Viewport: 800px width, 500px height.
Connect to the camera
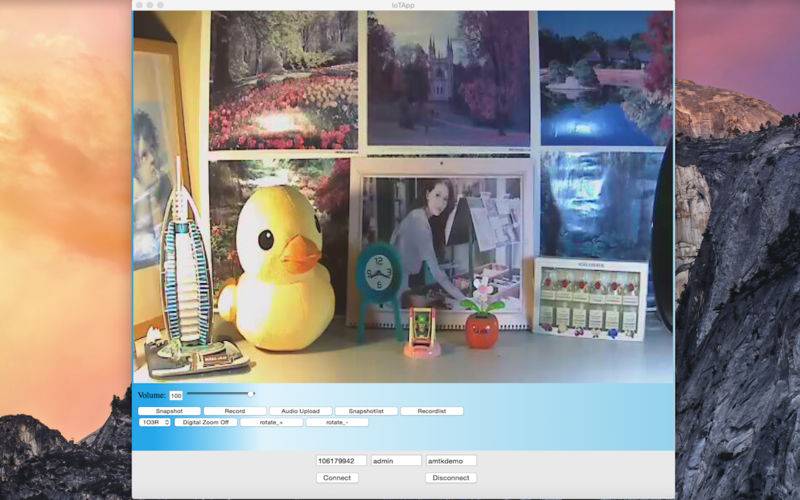[337, 478]
